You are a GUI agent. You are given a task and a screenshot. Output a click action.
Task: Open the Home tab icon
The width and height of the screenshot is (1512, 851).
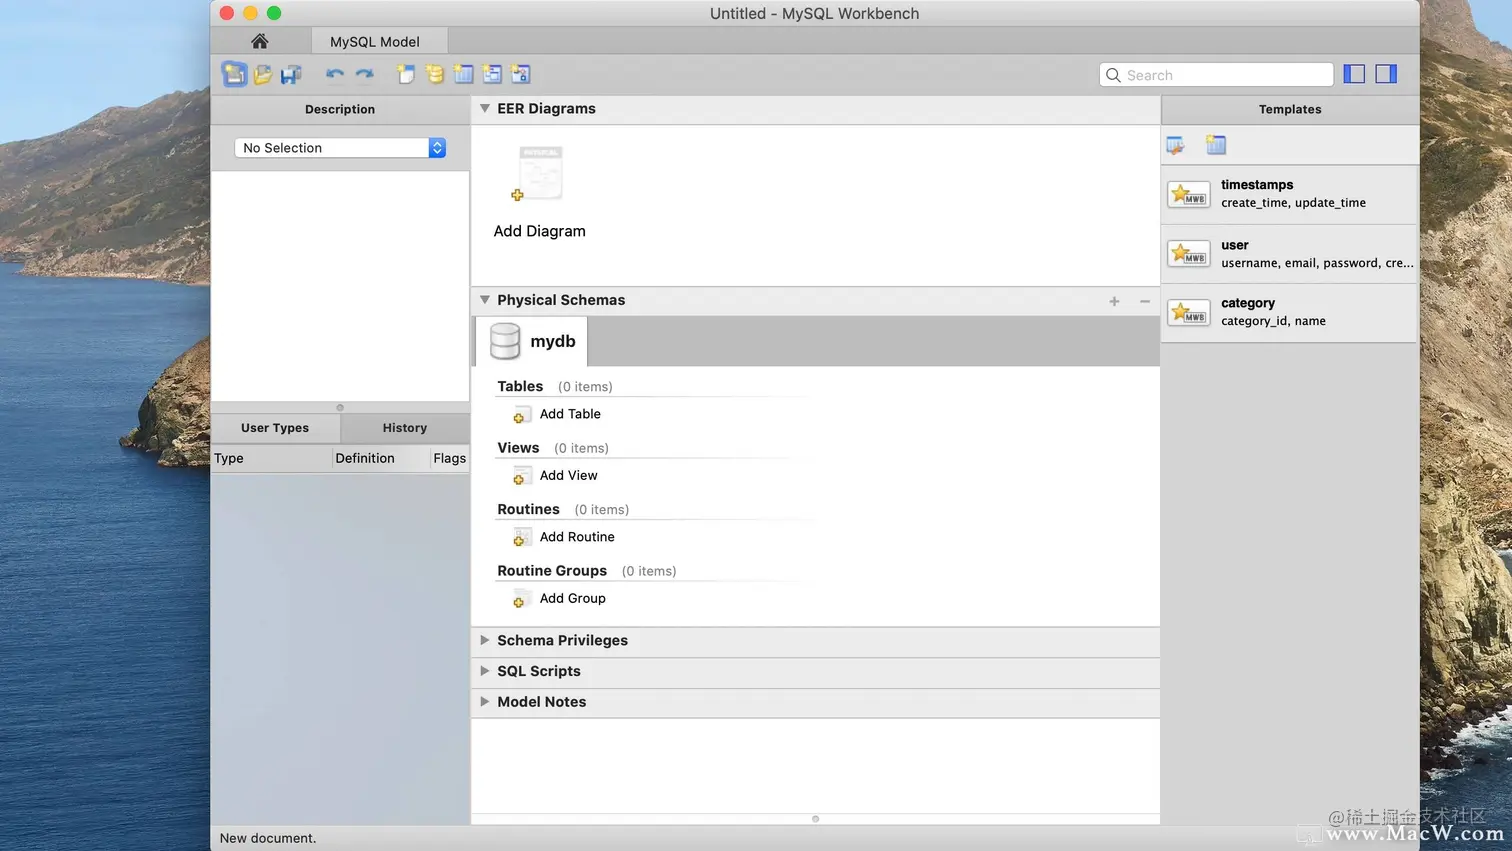(x=260, y=41)
